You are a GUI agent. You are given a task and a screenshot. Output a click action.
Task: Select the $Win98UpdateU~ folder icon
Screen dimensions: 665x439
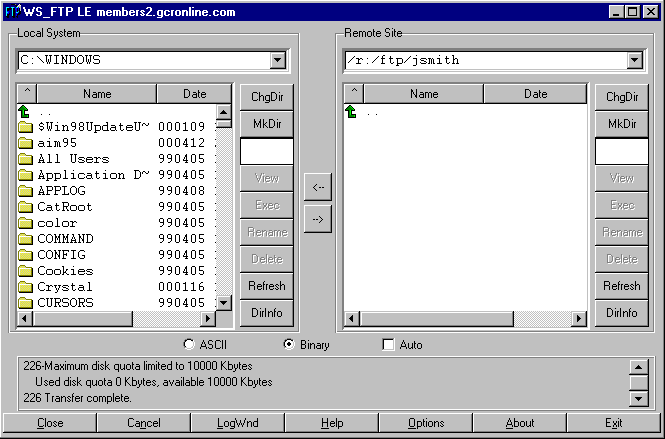coord(25,127)
